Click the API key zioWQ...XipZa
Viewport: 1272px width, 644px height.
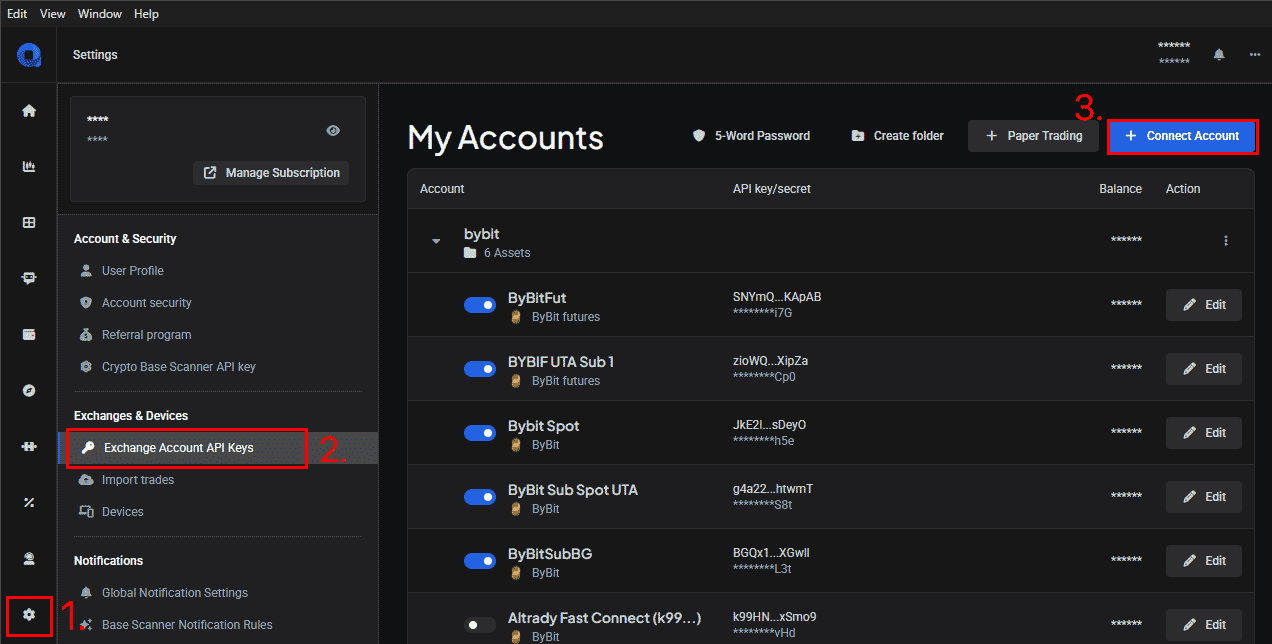[x=770, y=361]
